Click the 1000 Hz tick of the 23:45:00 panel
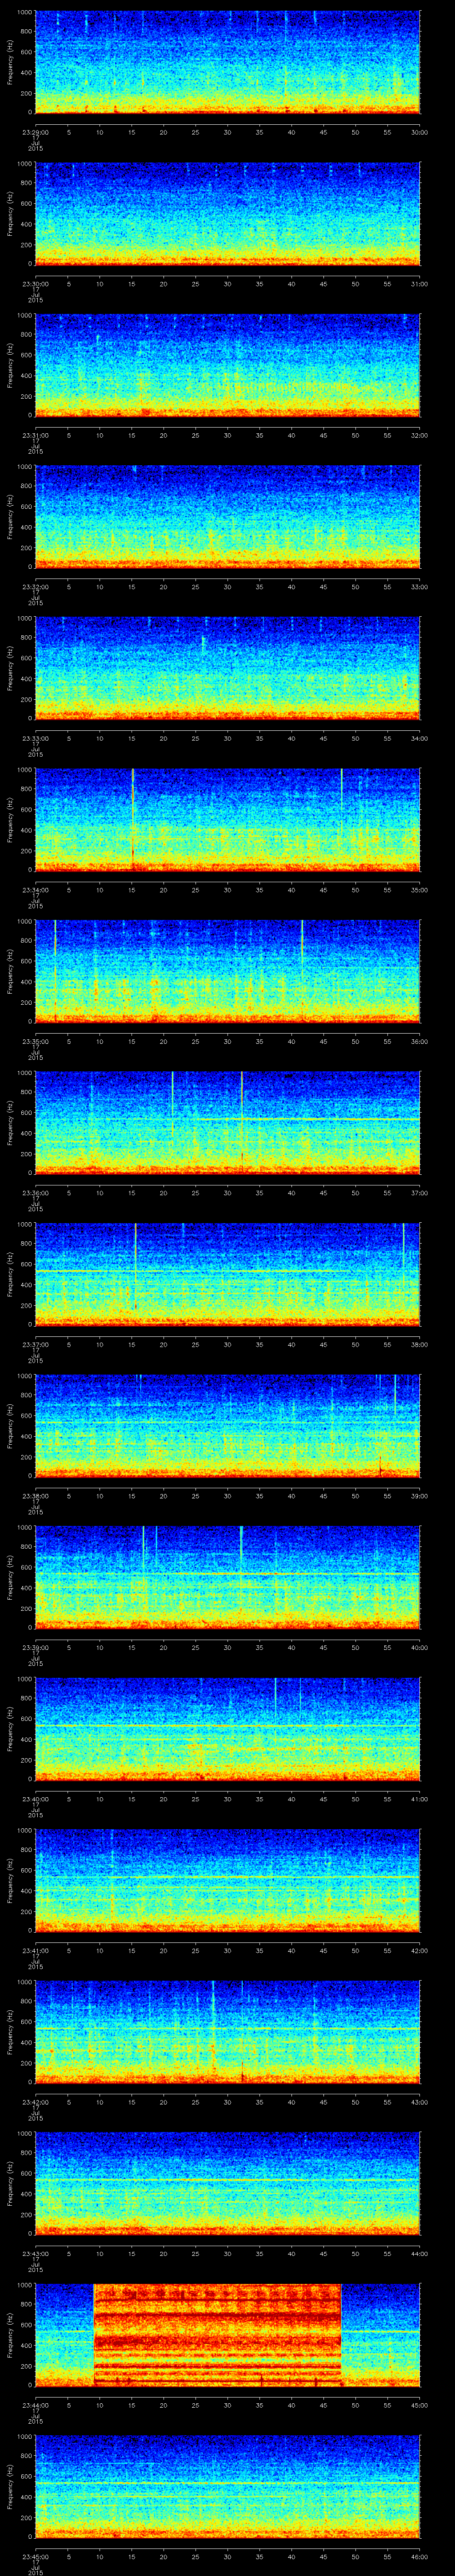The image size is (455, 2576). click(24, 2438)
